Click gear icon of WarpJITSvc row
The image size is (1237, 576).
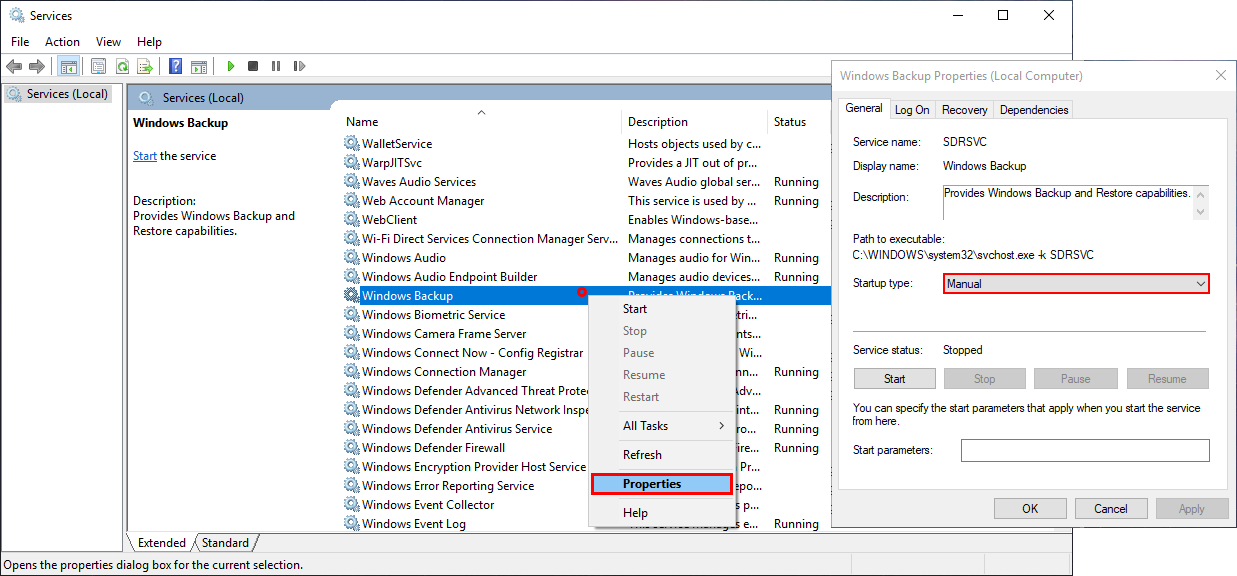[351, 163]
